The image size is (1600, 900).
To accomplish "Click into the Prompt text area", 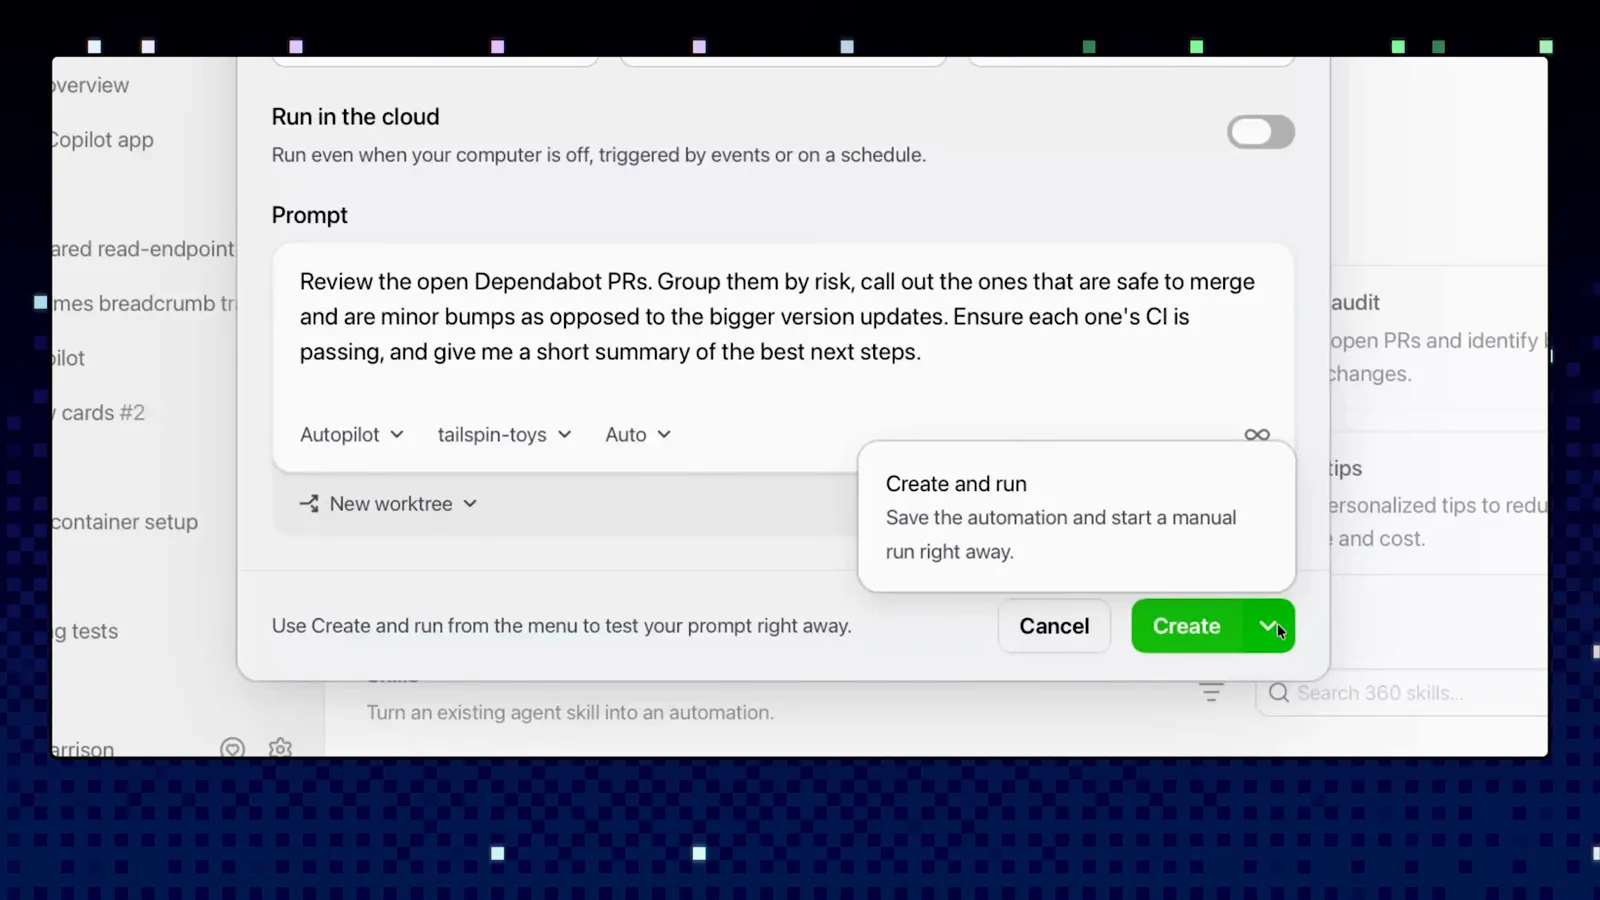I will (783, 318).
